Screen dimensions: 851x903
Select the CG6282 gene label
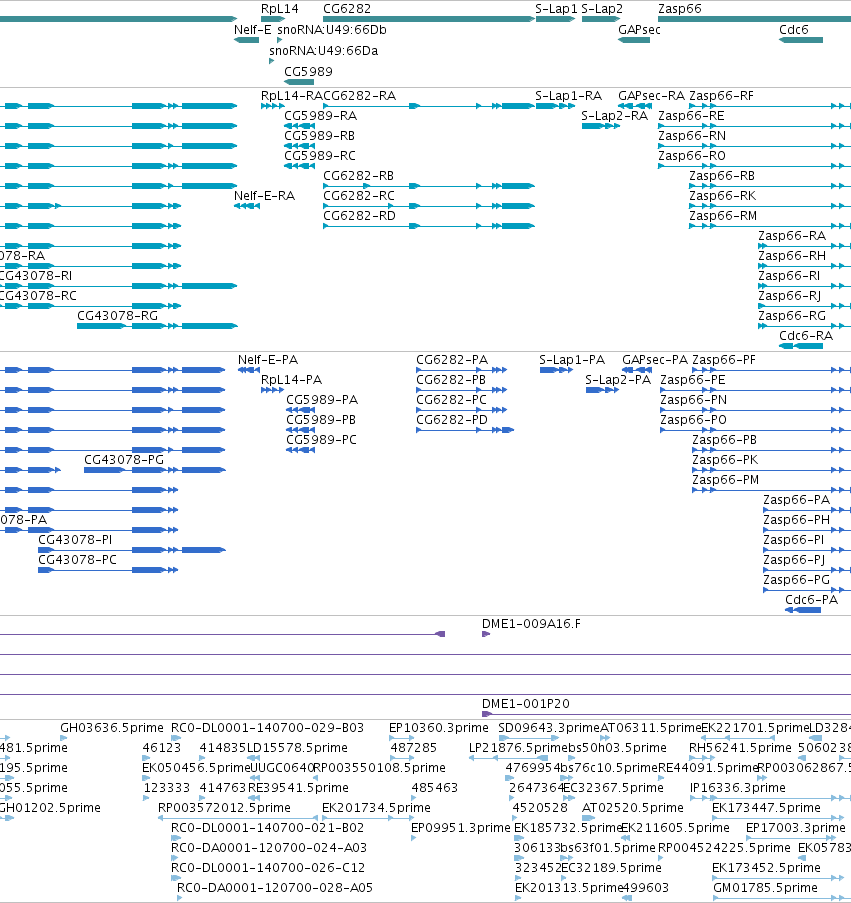click(347, 9)
